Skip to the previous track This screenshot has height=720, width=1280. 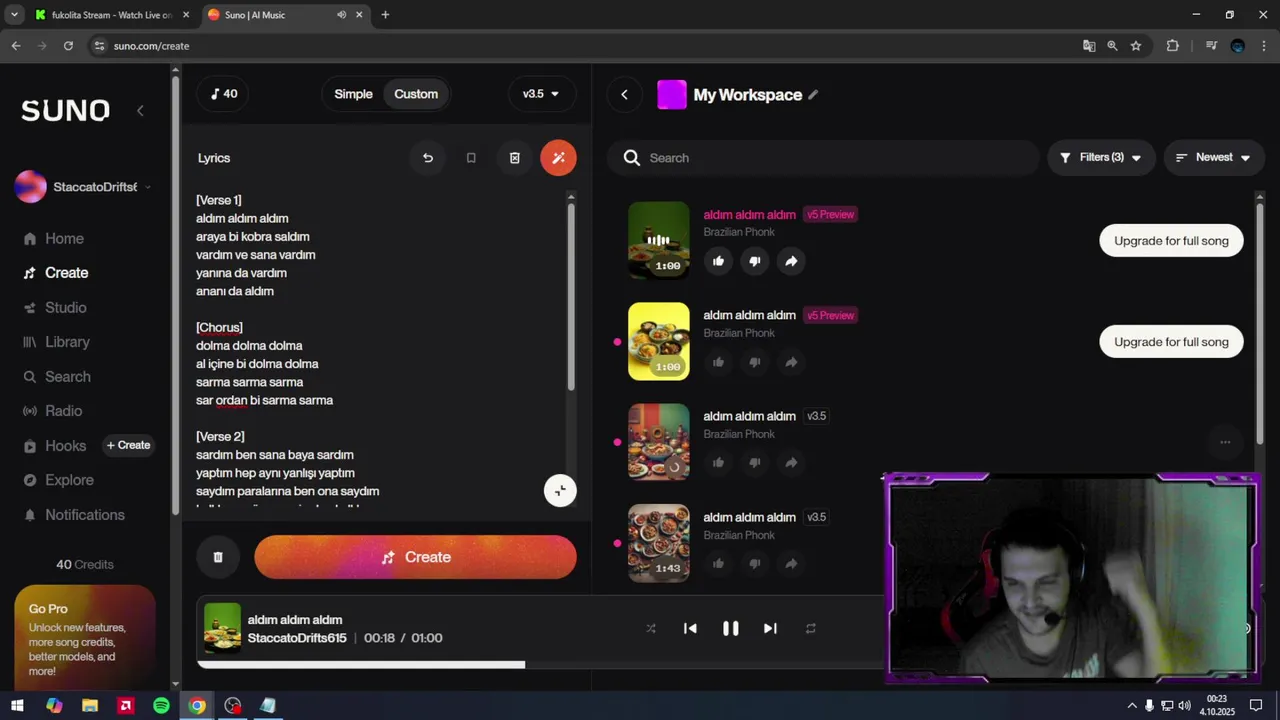click(690, 628)
